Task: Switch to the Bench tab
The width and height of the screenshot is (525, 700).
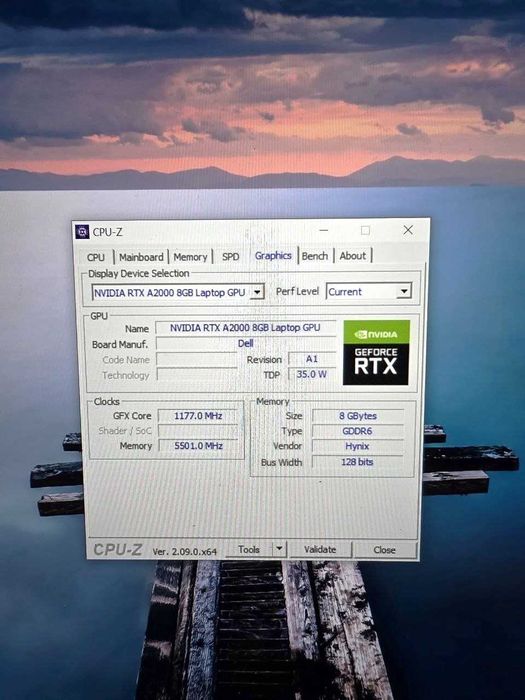Action: (315, 256)
